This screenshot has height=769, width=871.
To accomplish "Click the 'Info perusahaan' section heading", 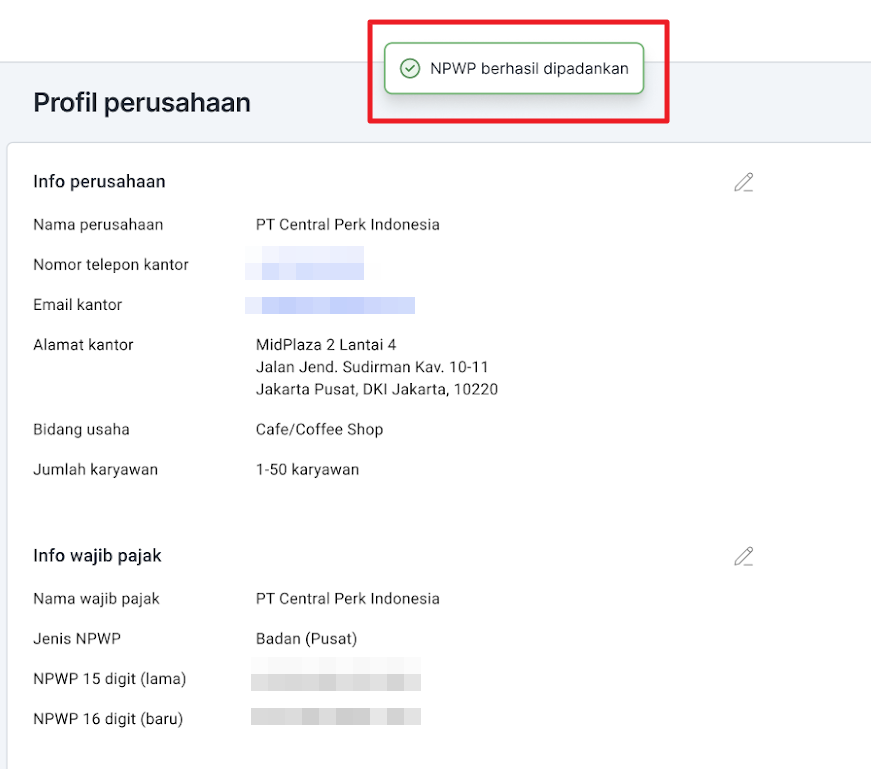I will click(x=99, y=182).
